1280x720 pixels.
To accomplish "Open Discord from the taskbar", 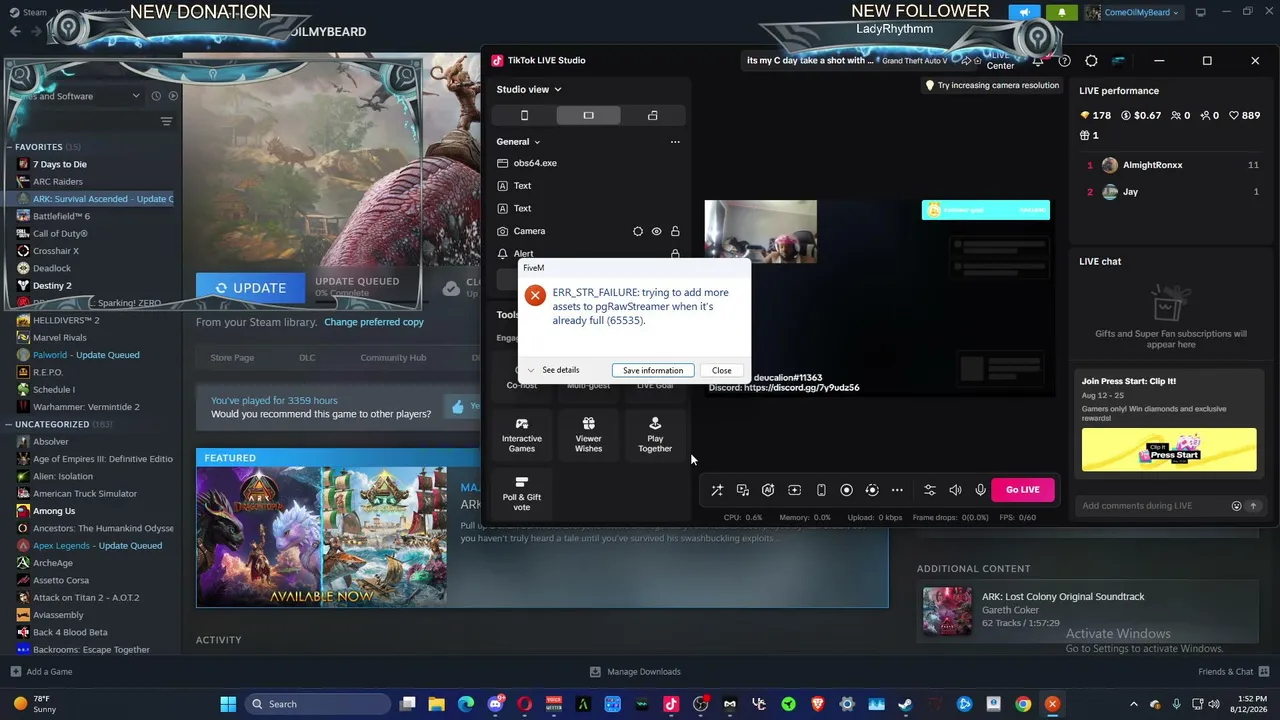I will 495,704.
